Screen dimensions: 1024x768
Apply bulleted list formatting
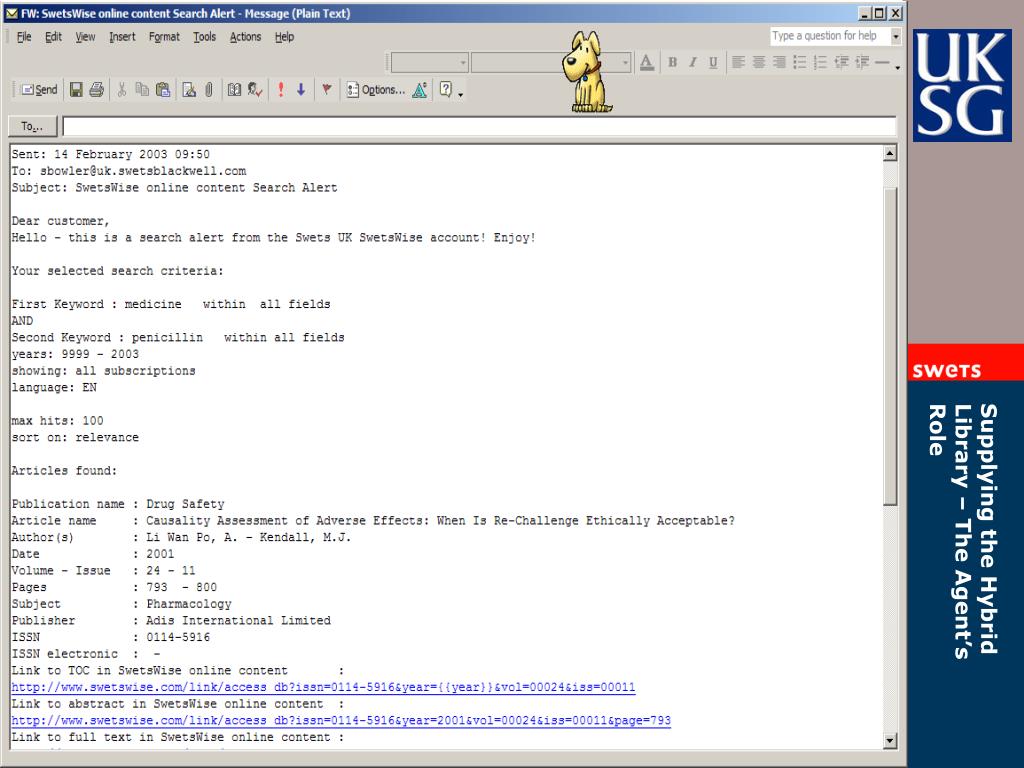(x=800, y=63)
